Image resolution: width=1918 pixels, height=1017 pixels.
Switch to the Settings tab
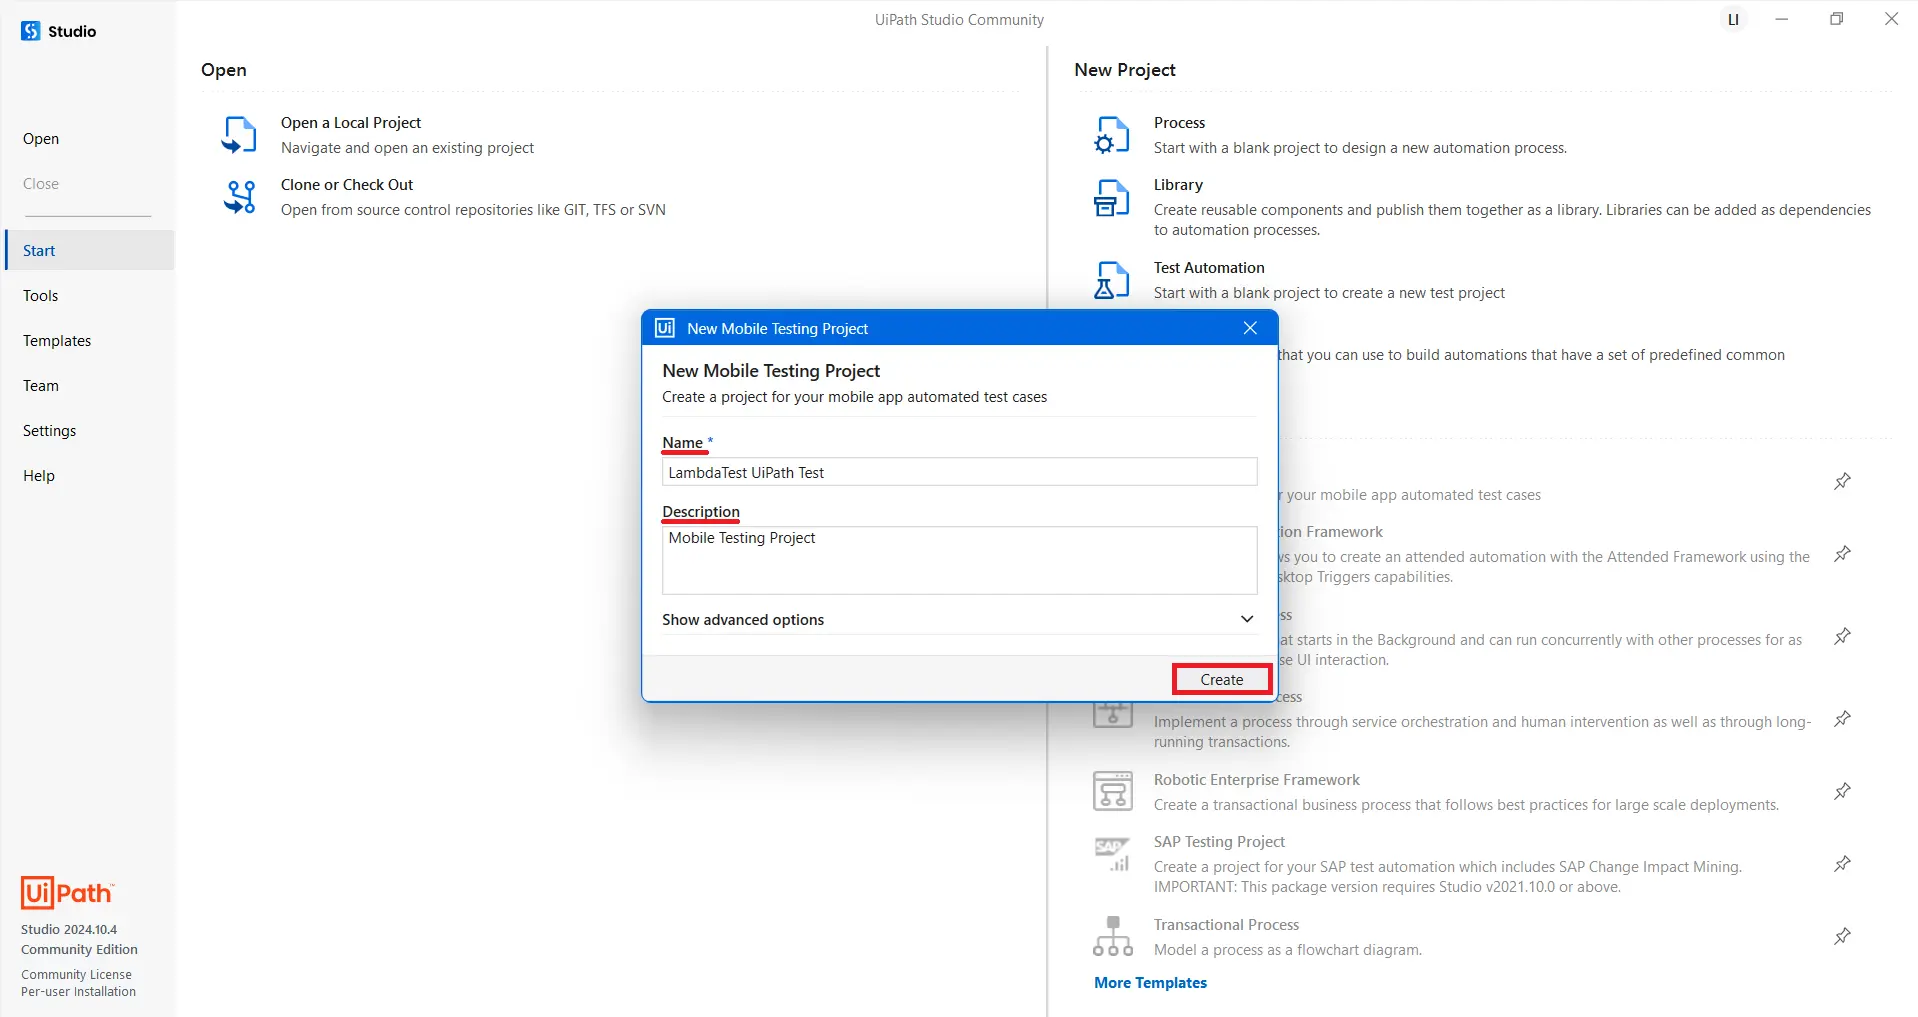point(49,431)
